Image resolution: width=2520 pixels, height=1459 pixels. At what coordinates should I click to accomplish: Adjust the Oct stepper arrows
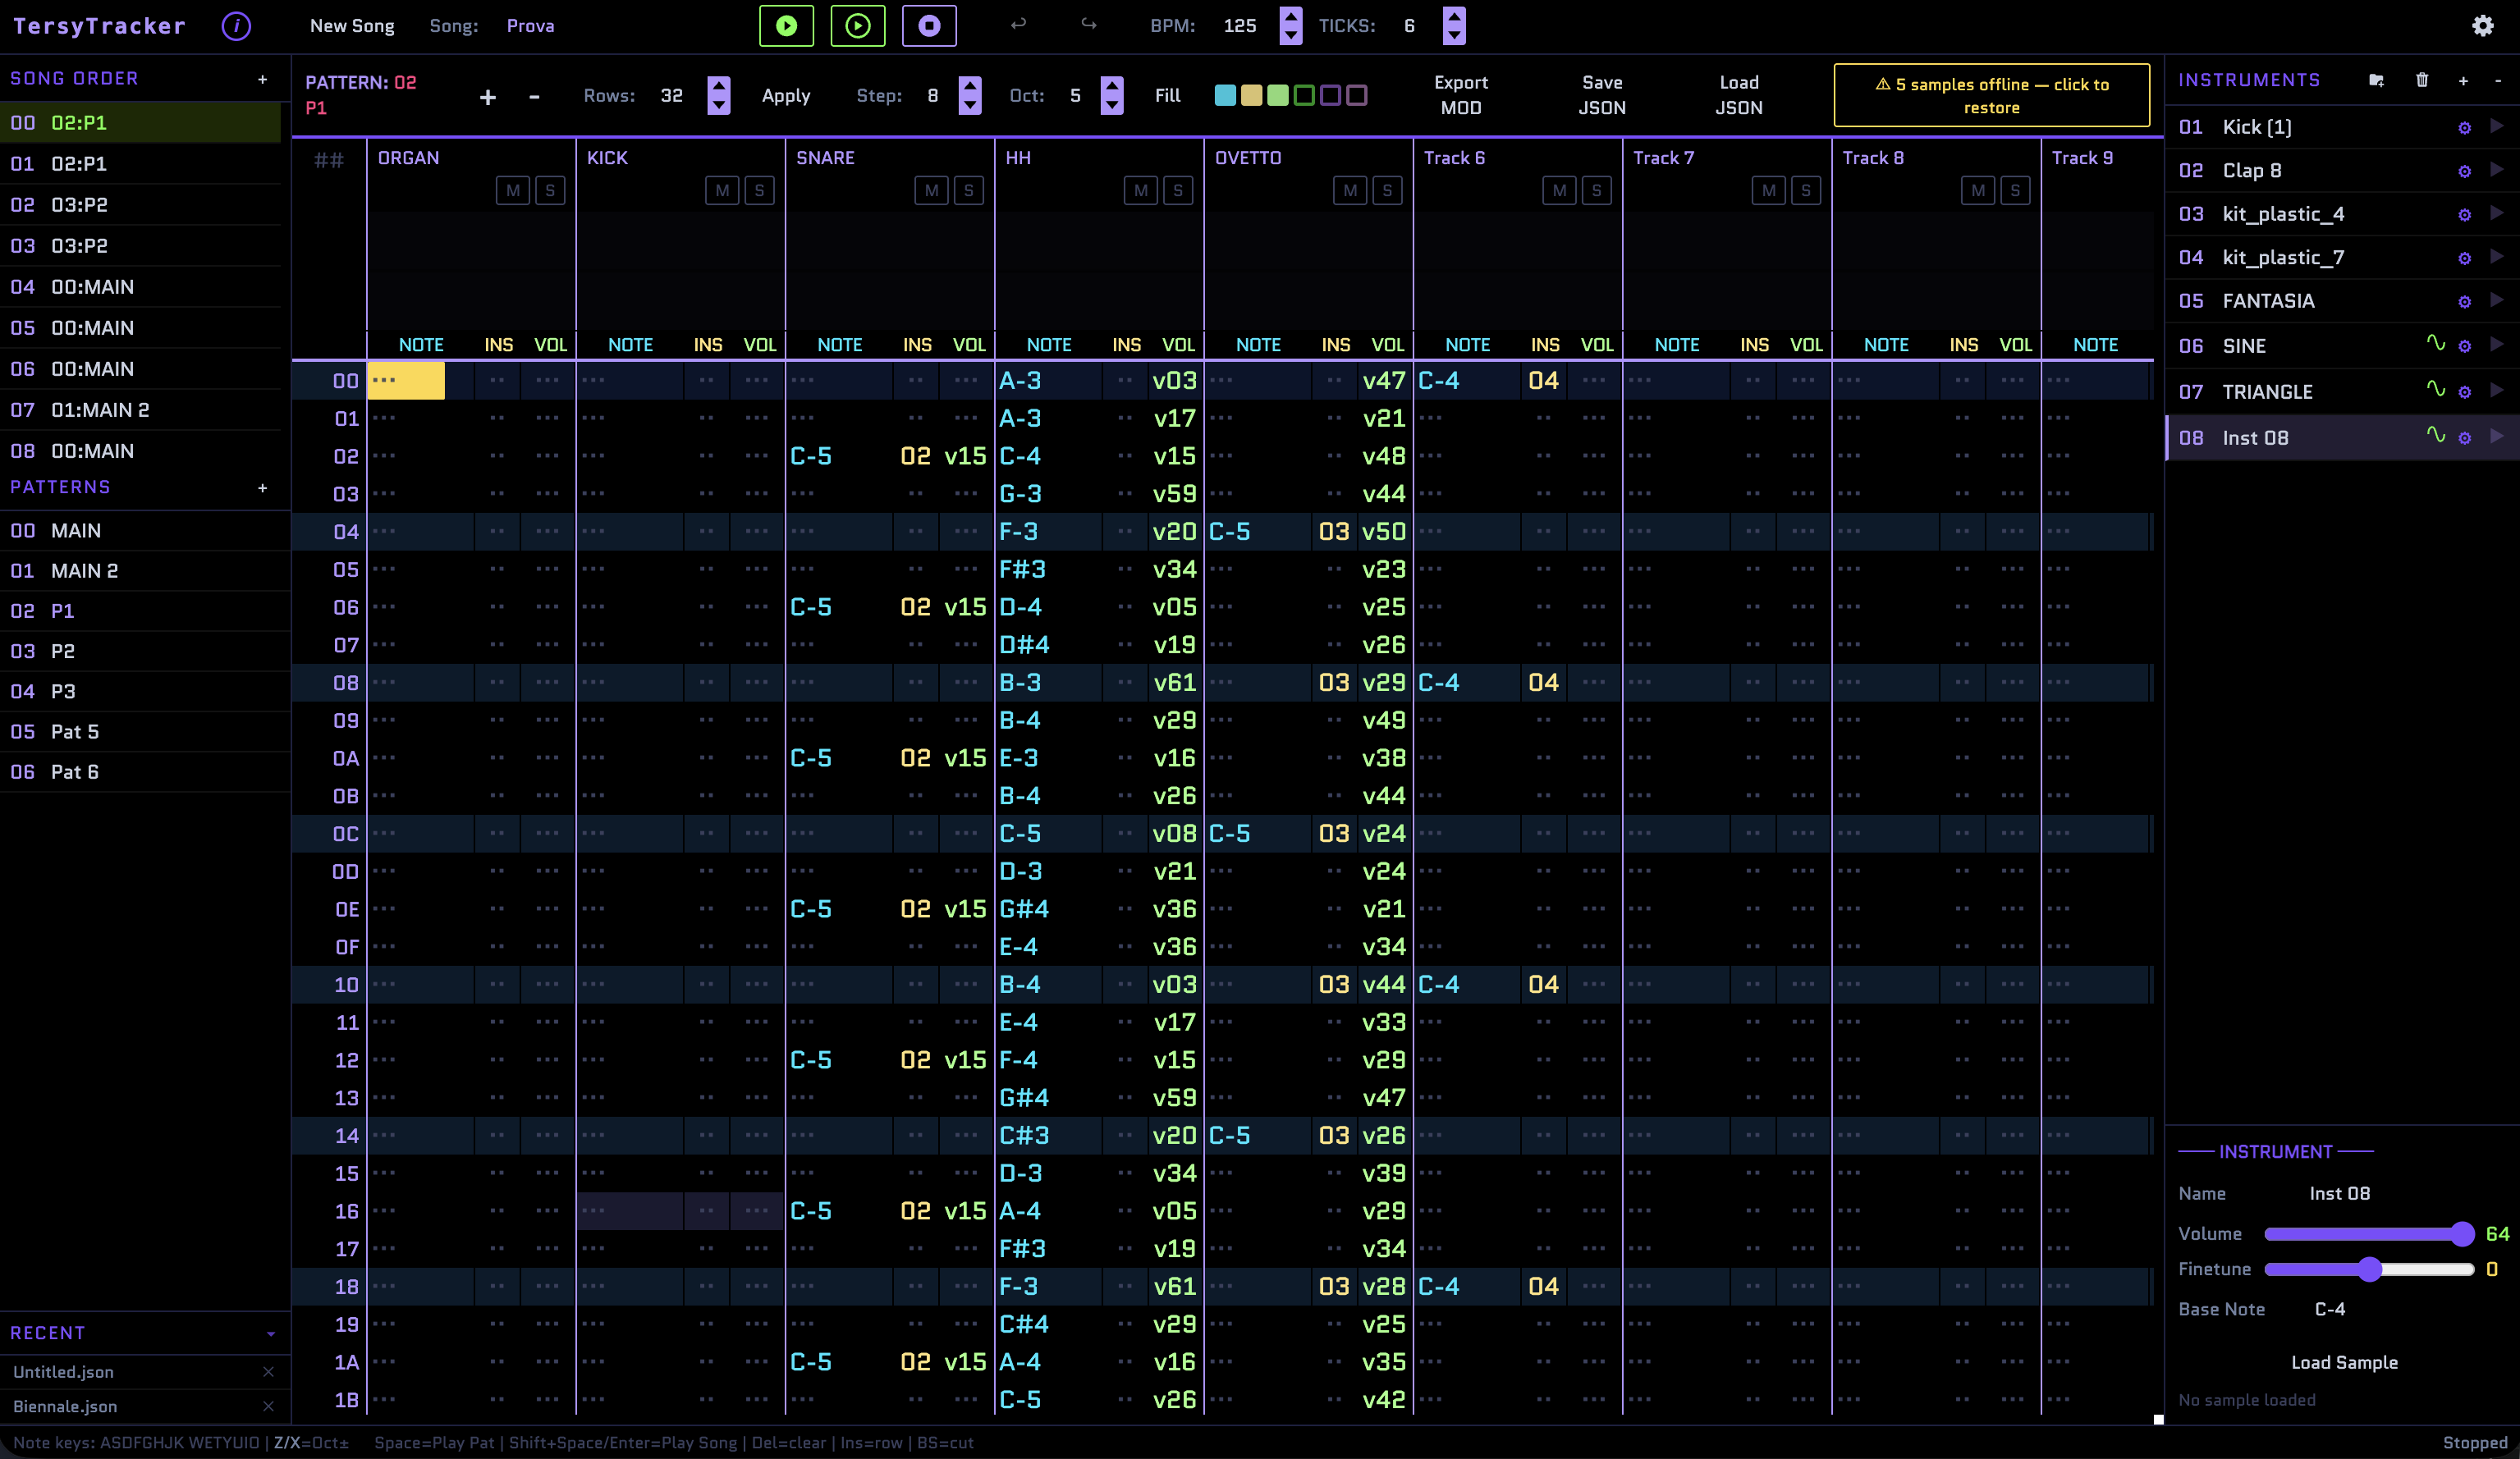click(1111, 96)
